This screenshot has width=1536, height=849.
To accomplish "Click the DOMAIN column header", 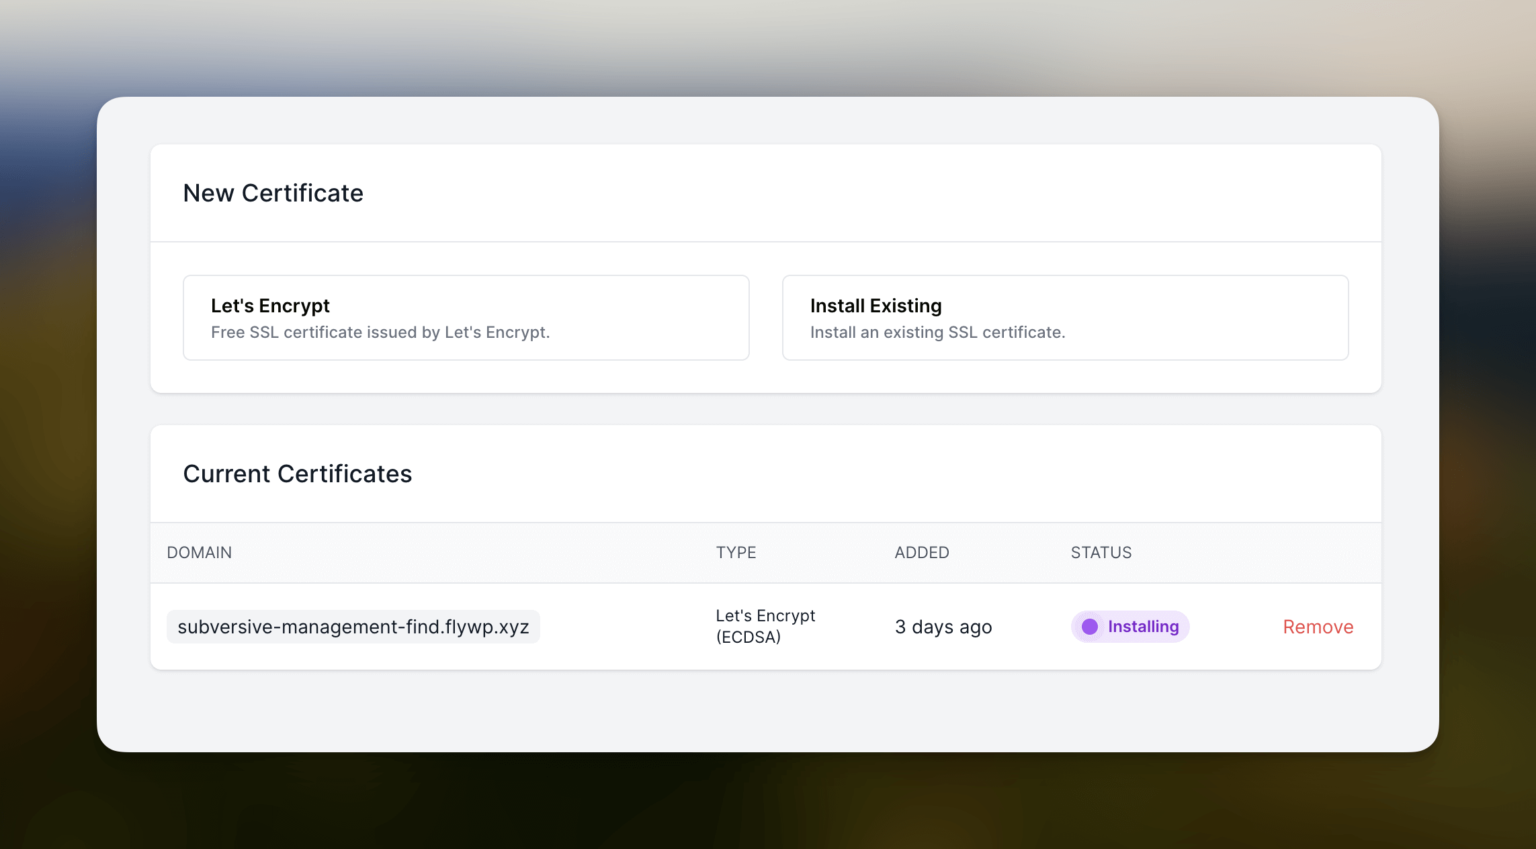I will (x=199, y=552).
